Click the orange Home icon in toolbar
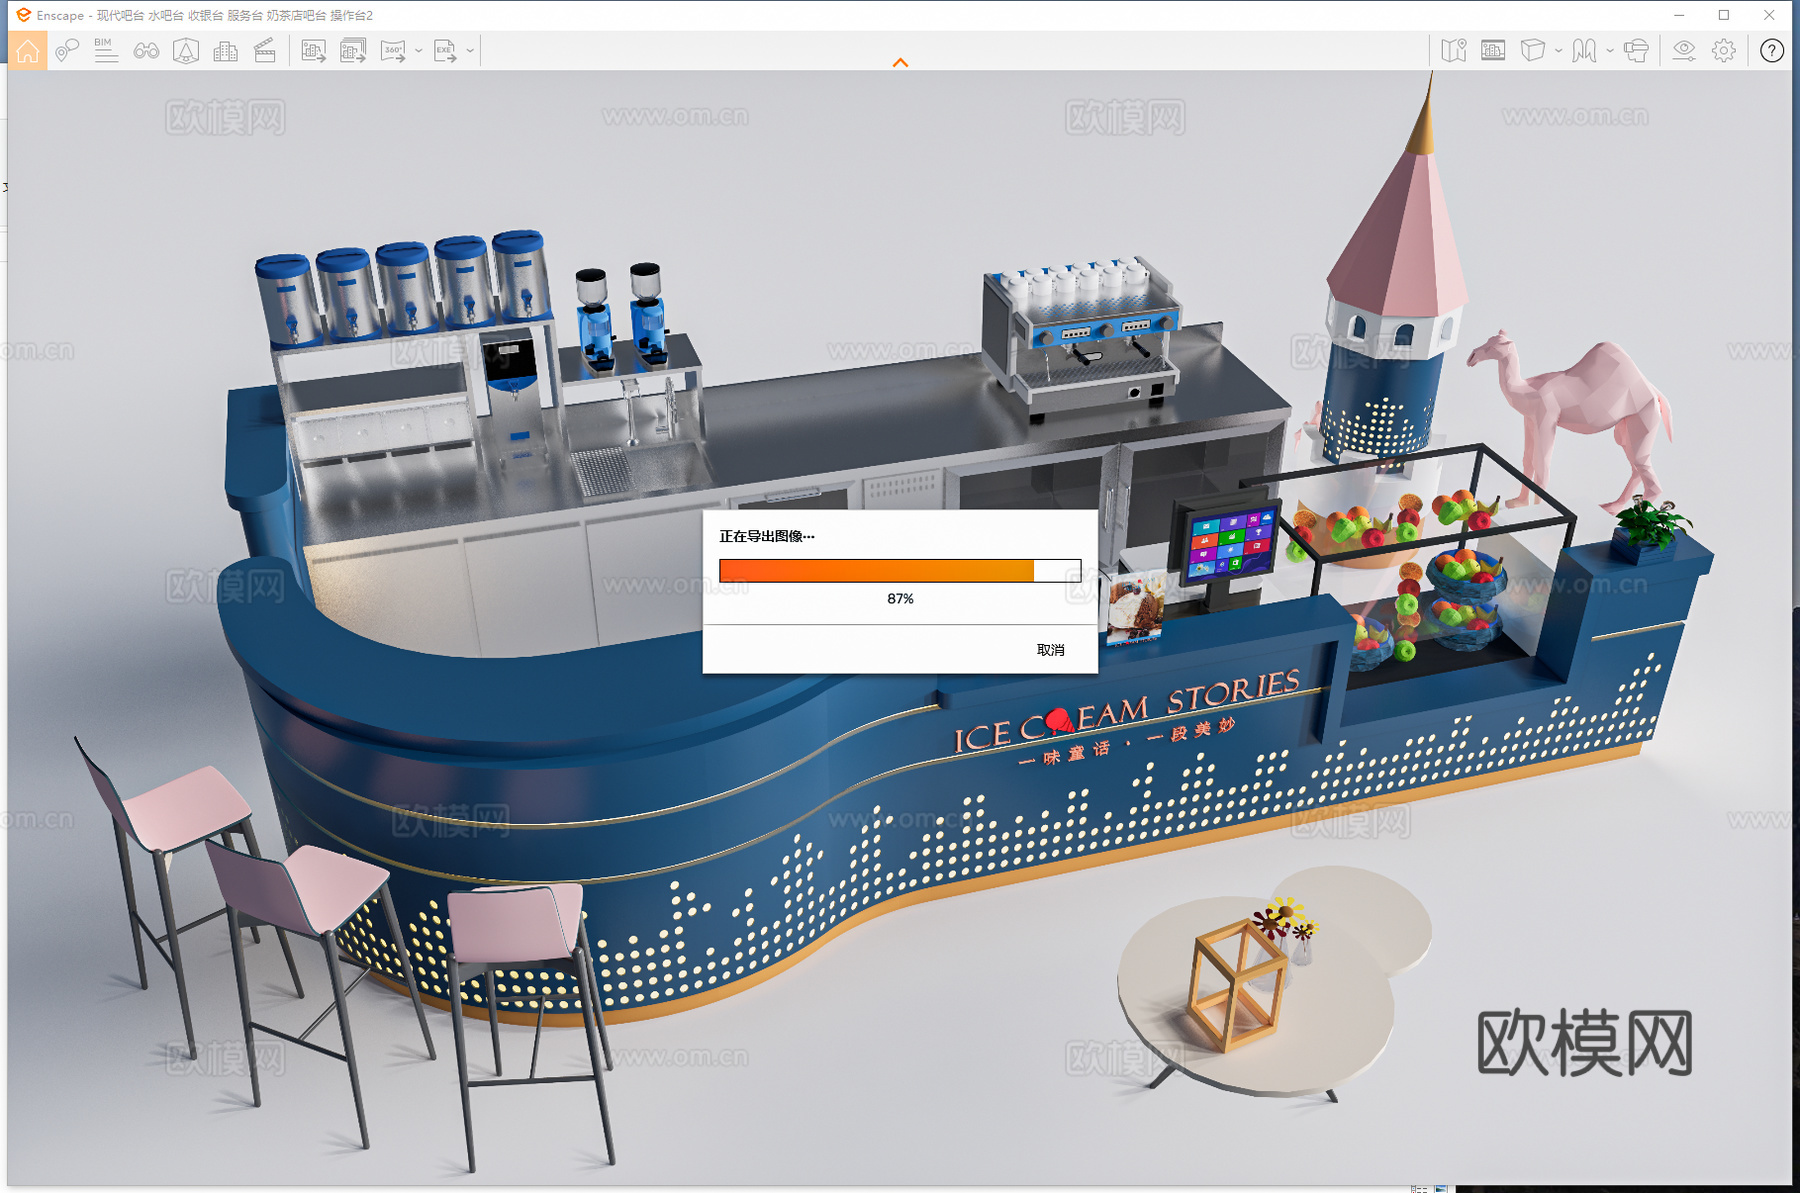Viewport: 1800px width, 1193px height. pos(28,50)
